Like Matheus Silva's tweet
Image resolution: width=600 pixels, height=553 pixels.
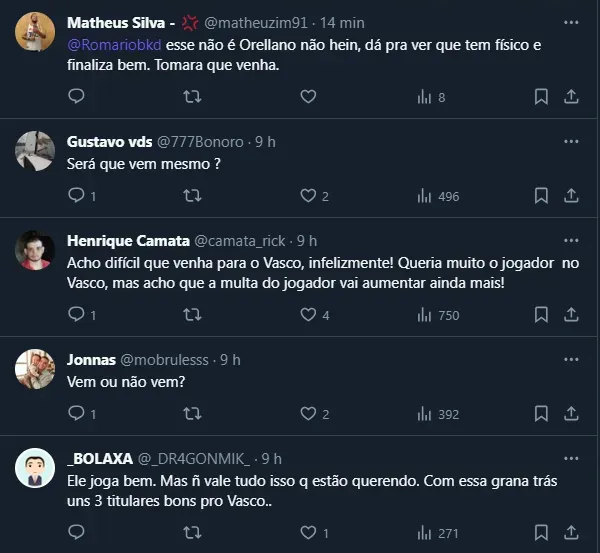click(x=308, y=97)
